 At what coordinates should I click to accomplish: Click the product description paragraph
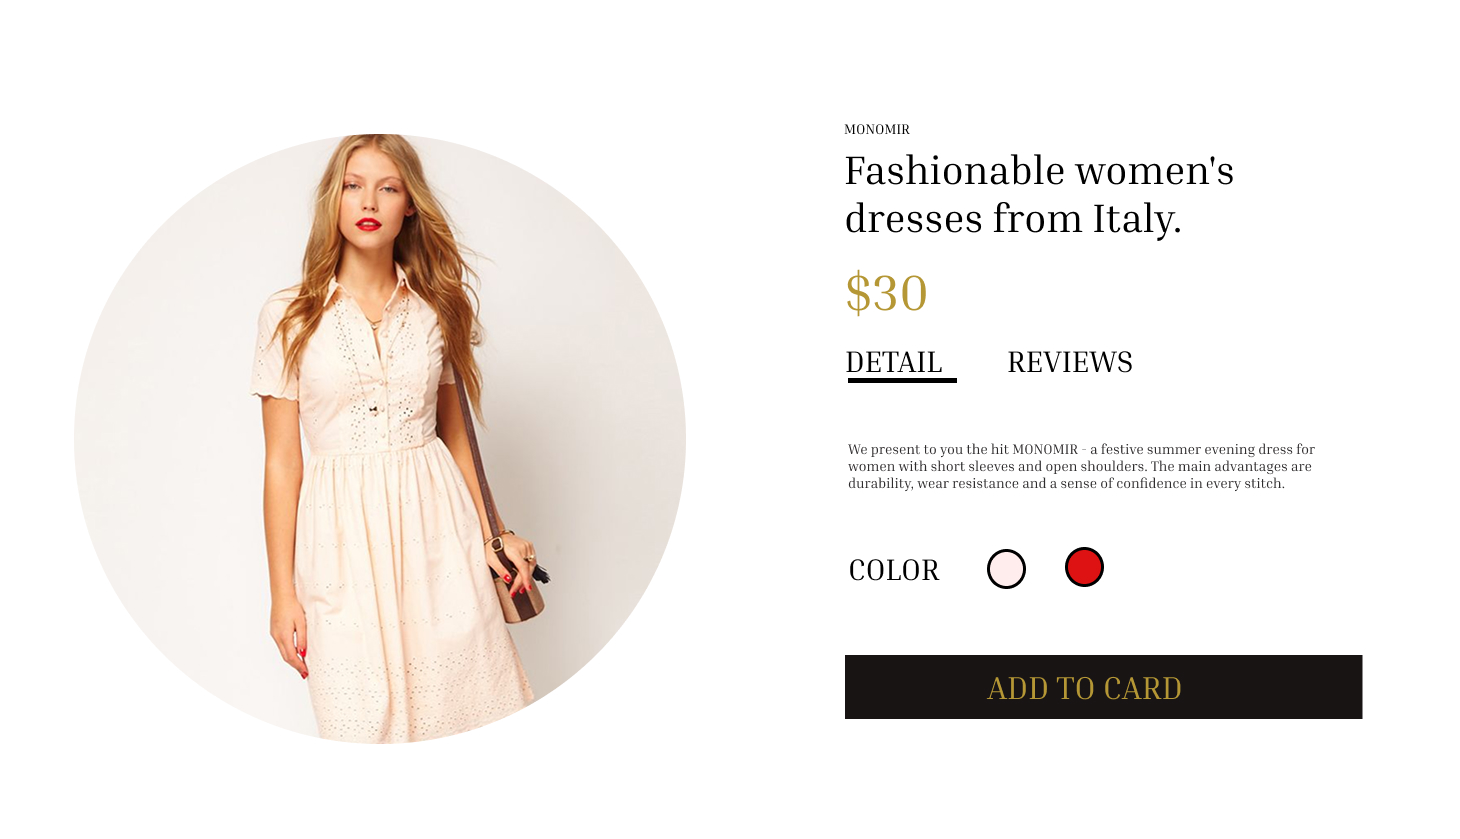pyautogui.click(x=1081, y=466)
